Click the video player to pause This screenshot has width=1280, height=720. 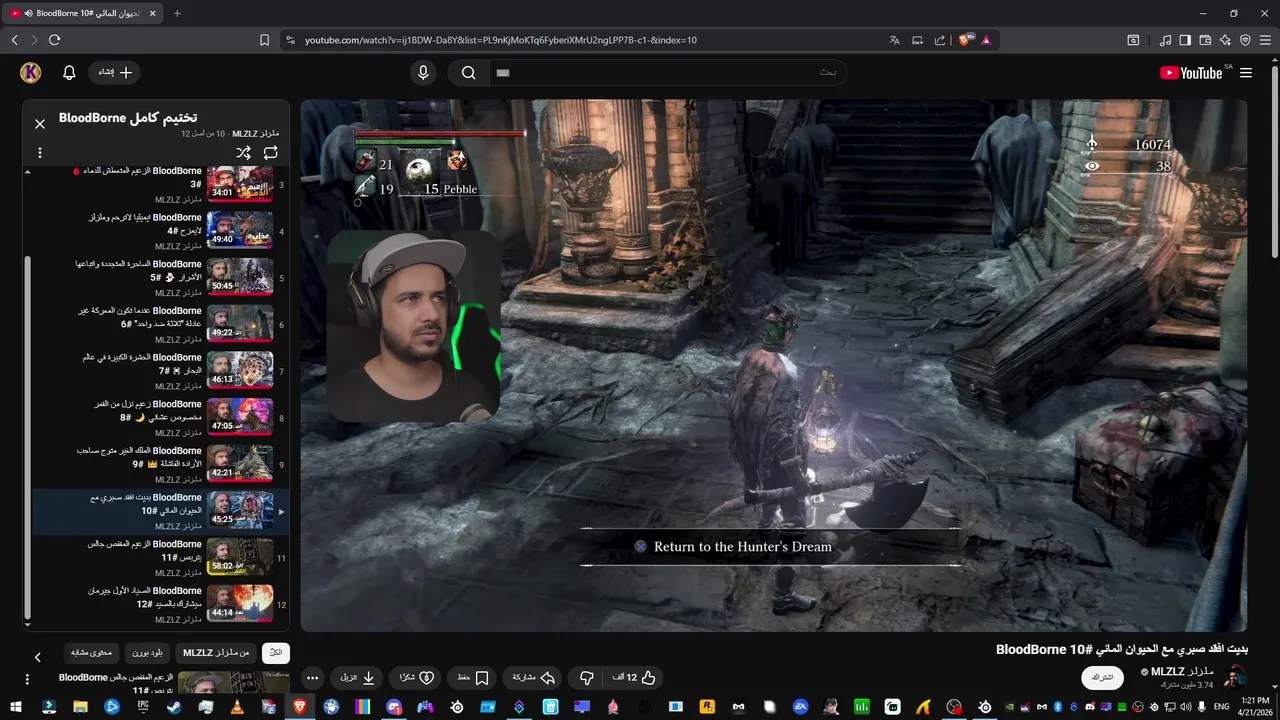pos(773,365)
